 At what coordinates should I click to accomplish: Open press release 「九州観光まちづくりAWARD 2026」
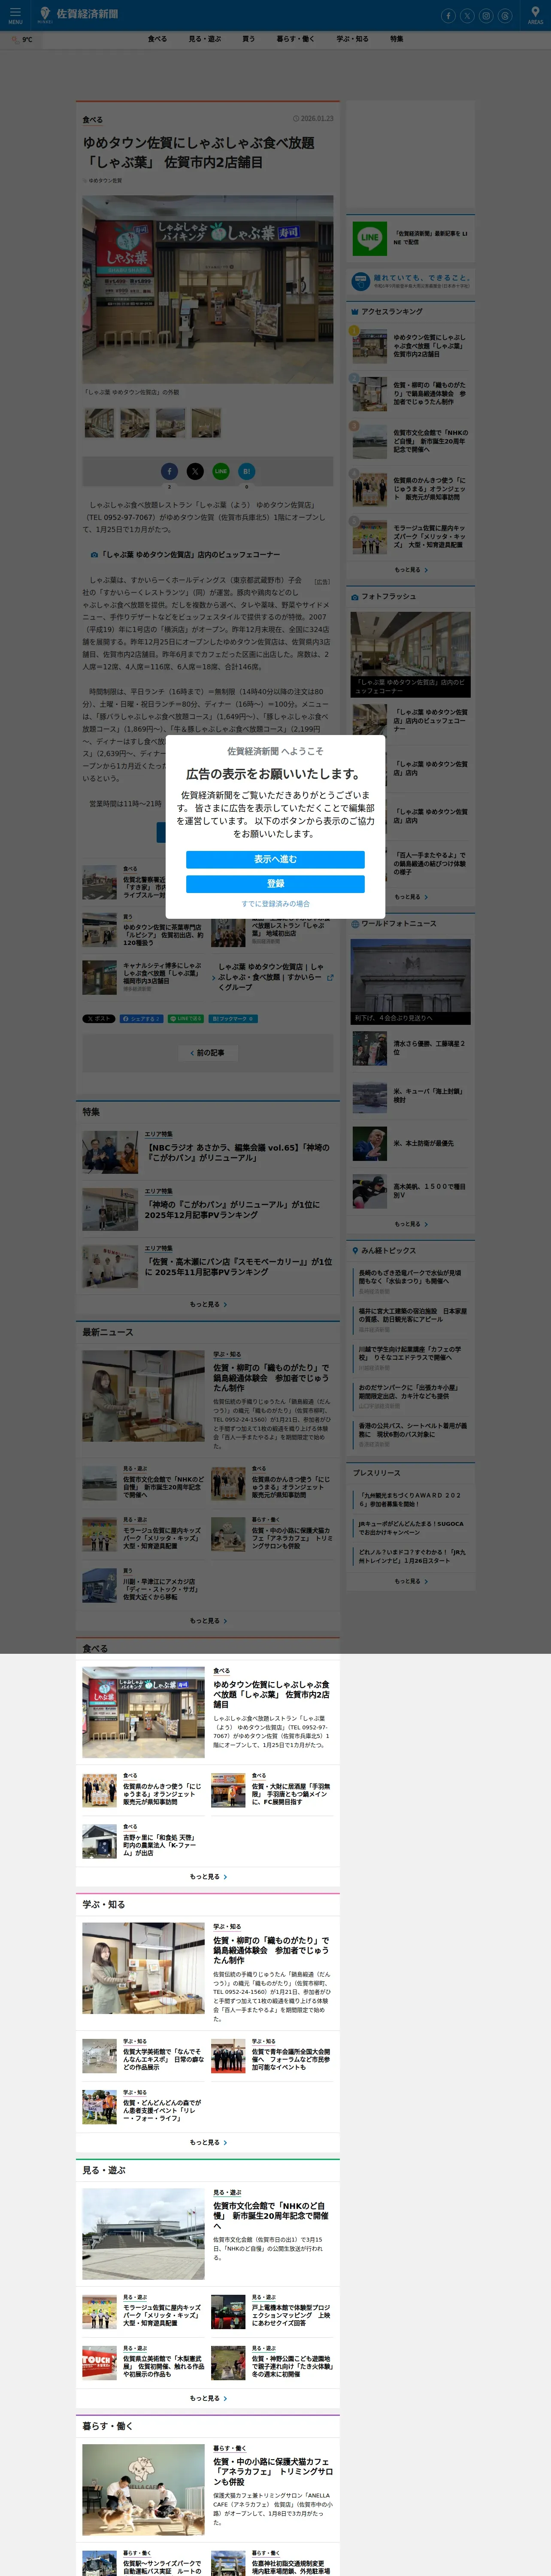pos(410,1500)
